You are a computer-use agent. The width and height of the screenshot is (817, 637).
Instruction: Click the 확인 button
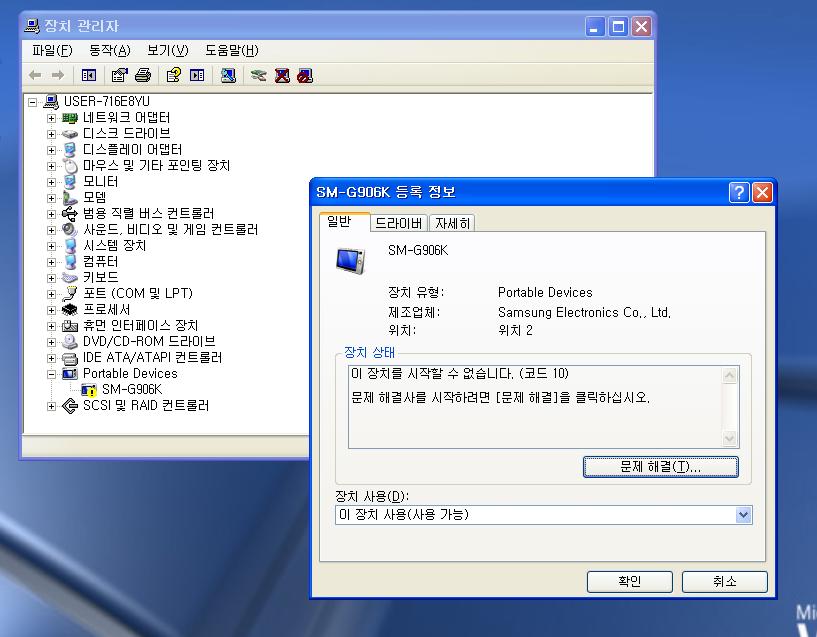[629, 581]
